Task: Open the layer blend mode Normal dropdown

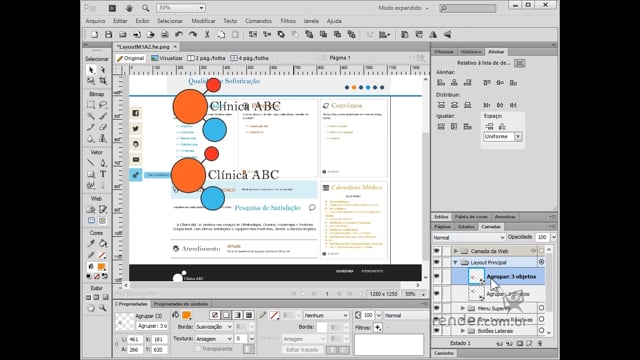Action: tap(469, 237)
